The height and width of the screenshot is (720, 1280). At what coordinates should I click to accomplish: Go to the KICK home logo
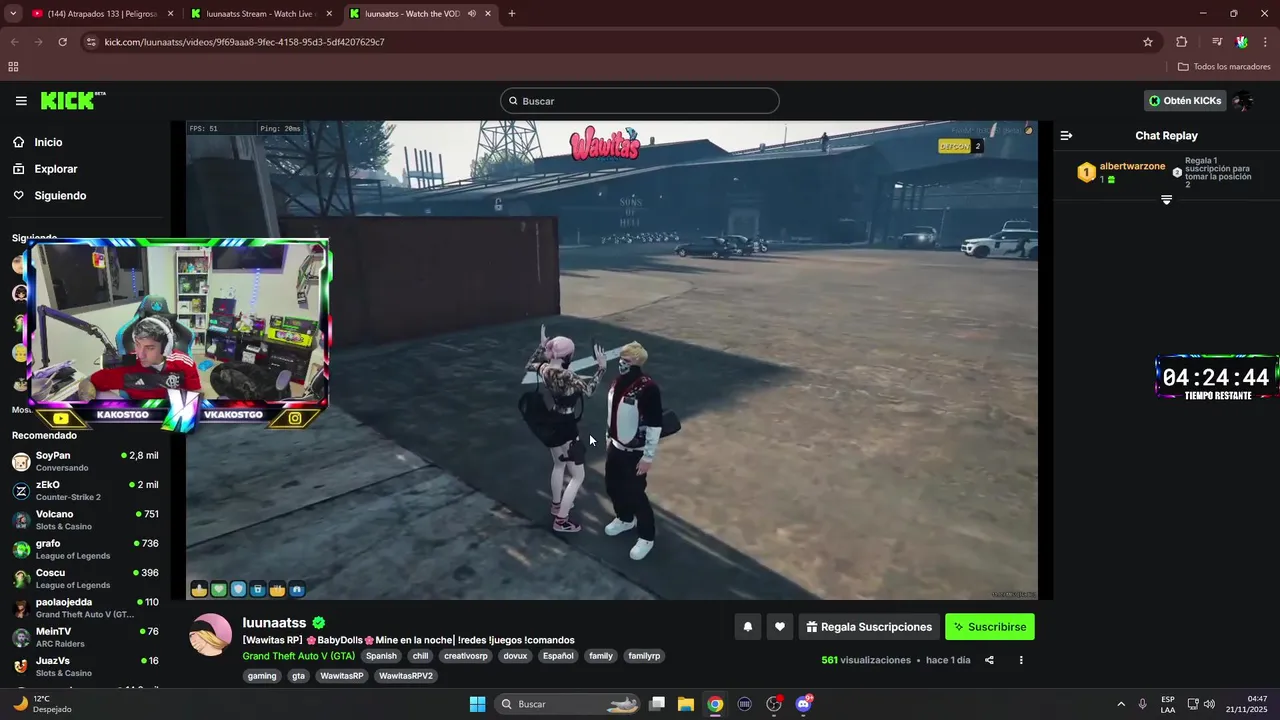[x=73, y=100]
